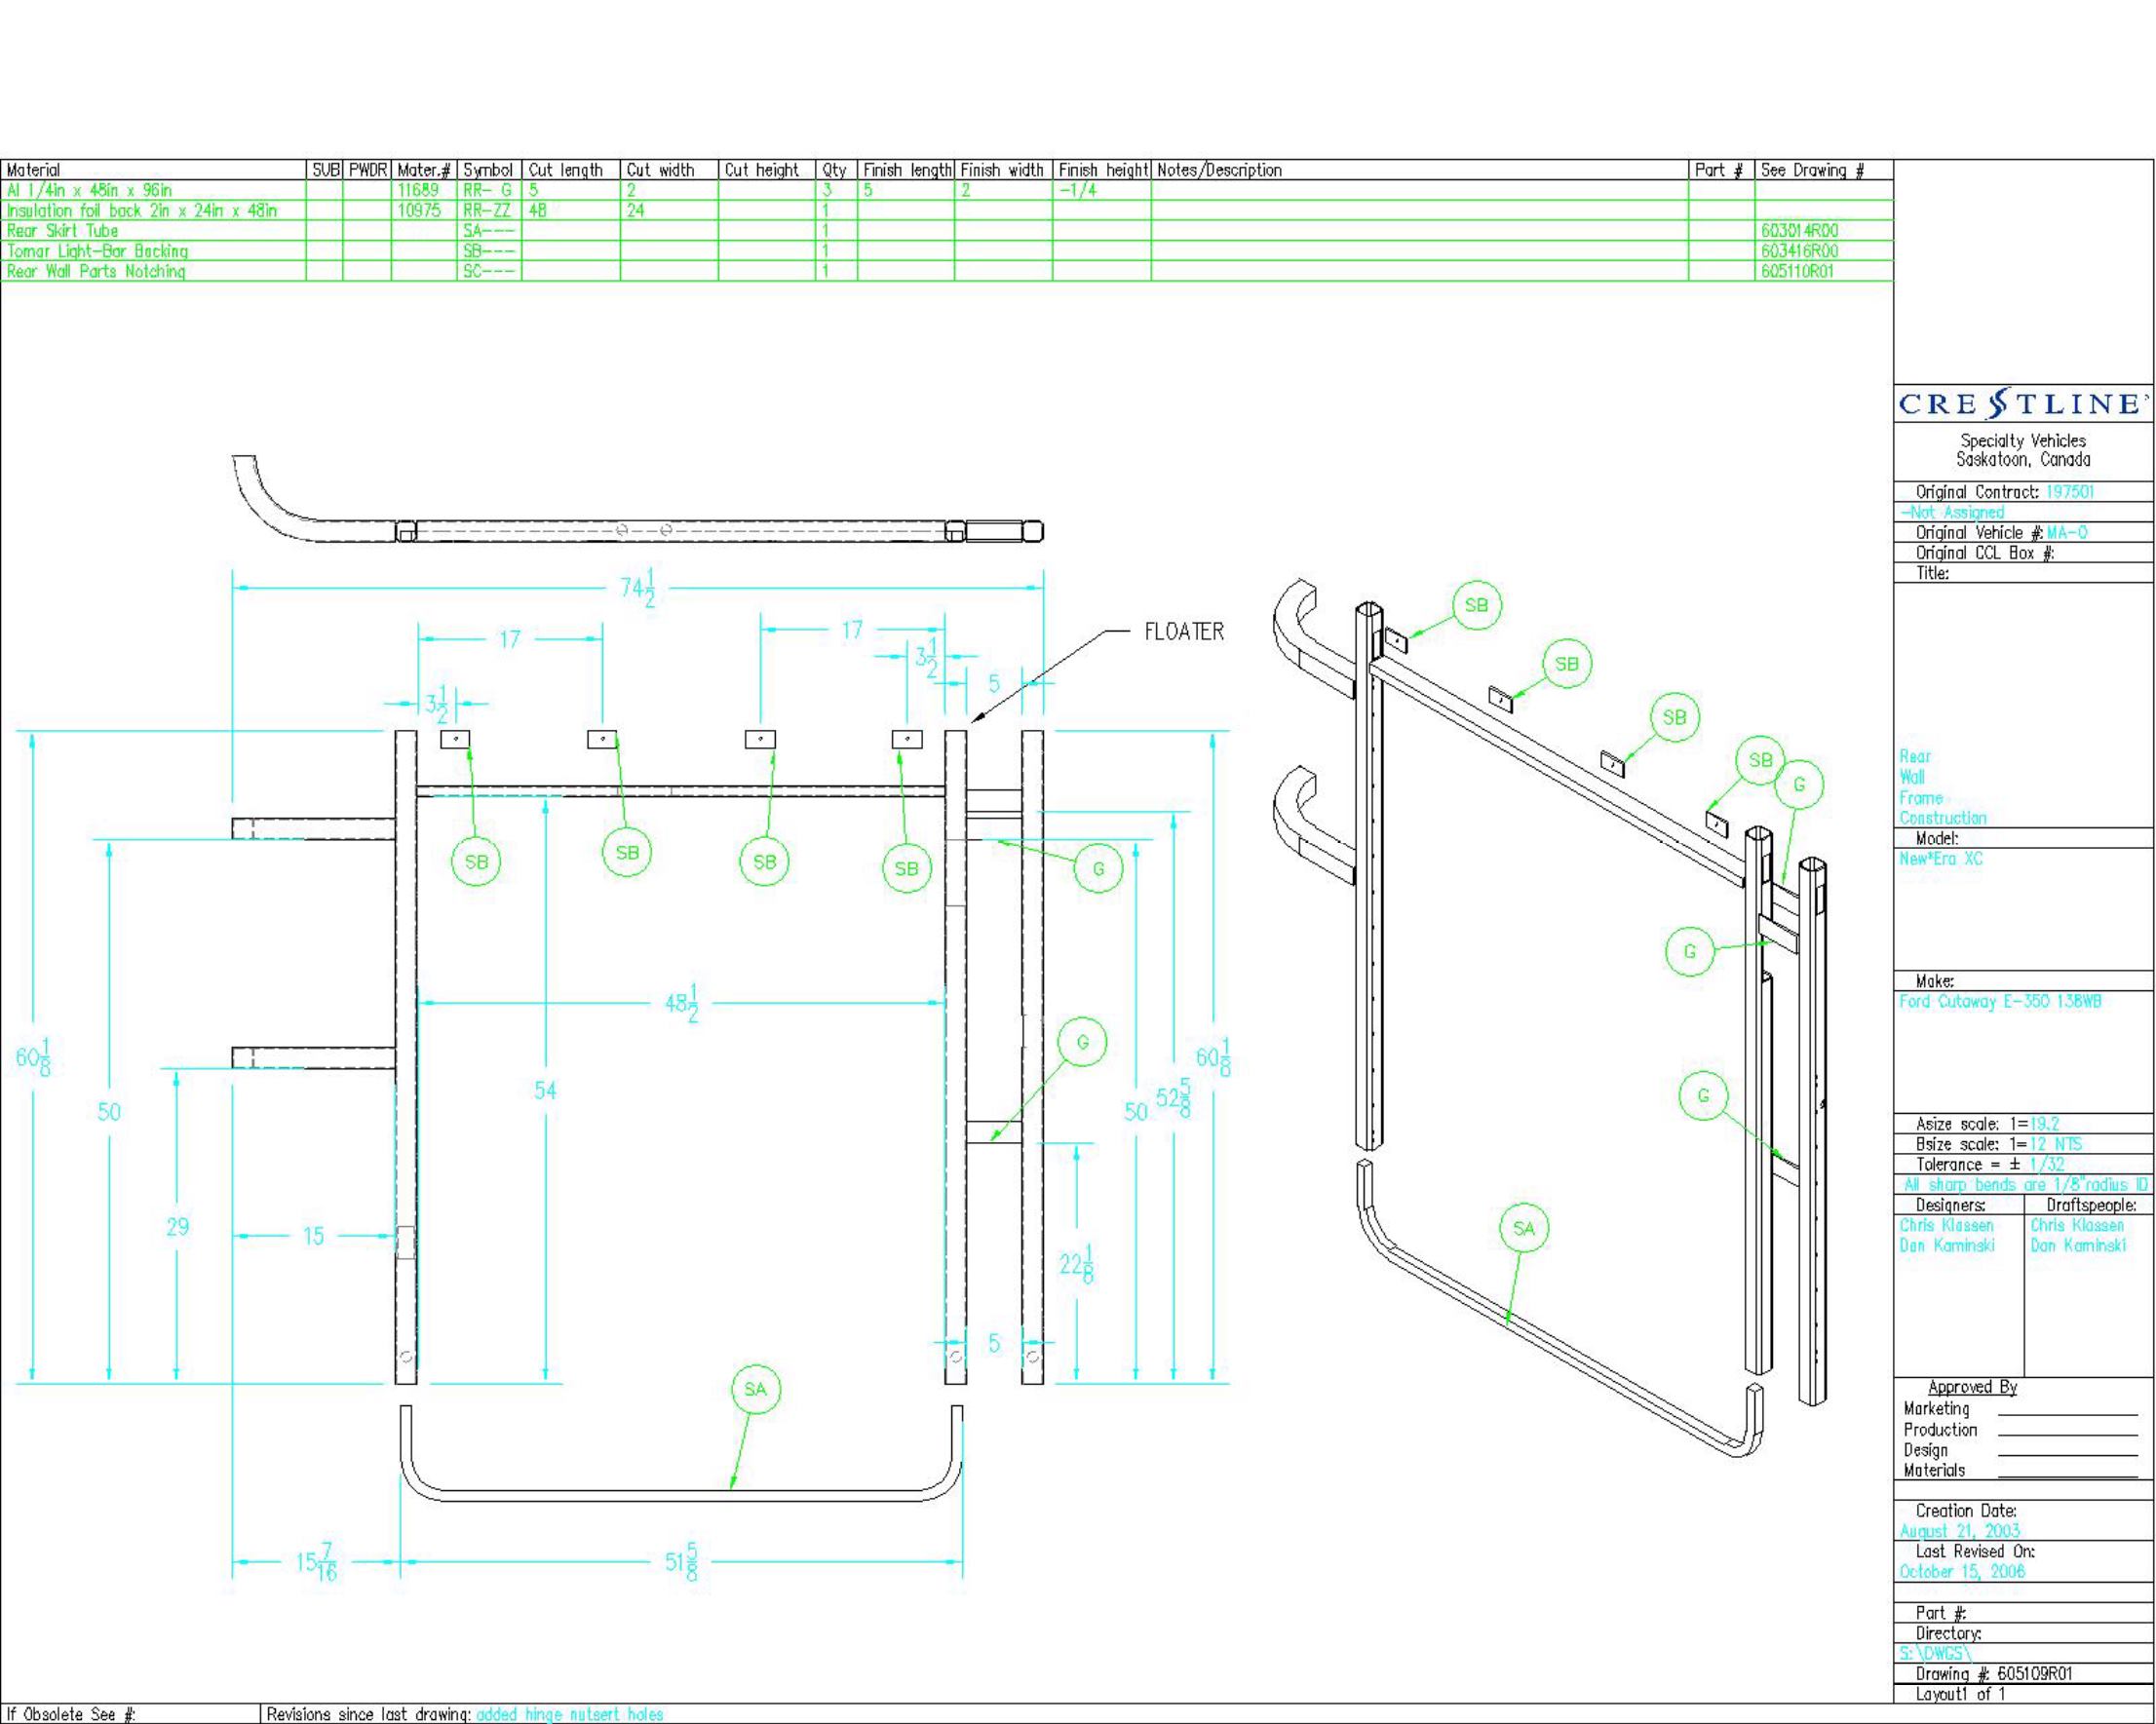The image size is (2156, 1724).
Task: Click the 'Symbol' column header
Action: (488, 170)
